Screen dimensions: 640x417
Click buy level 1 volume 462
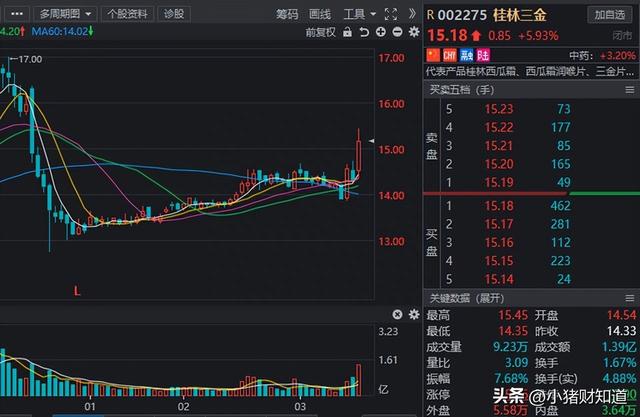[x=560, y=206]
